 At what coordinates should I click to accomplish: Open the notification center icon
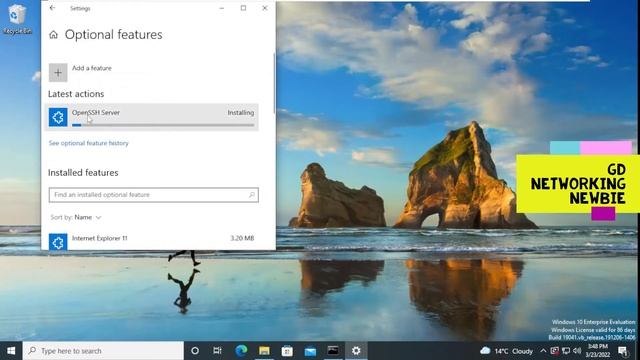pyautogui.click(x=623, y=351)
